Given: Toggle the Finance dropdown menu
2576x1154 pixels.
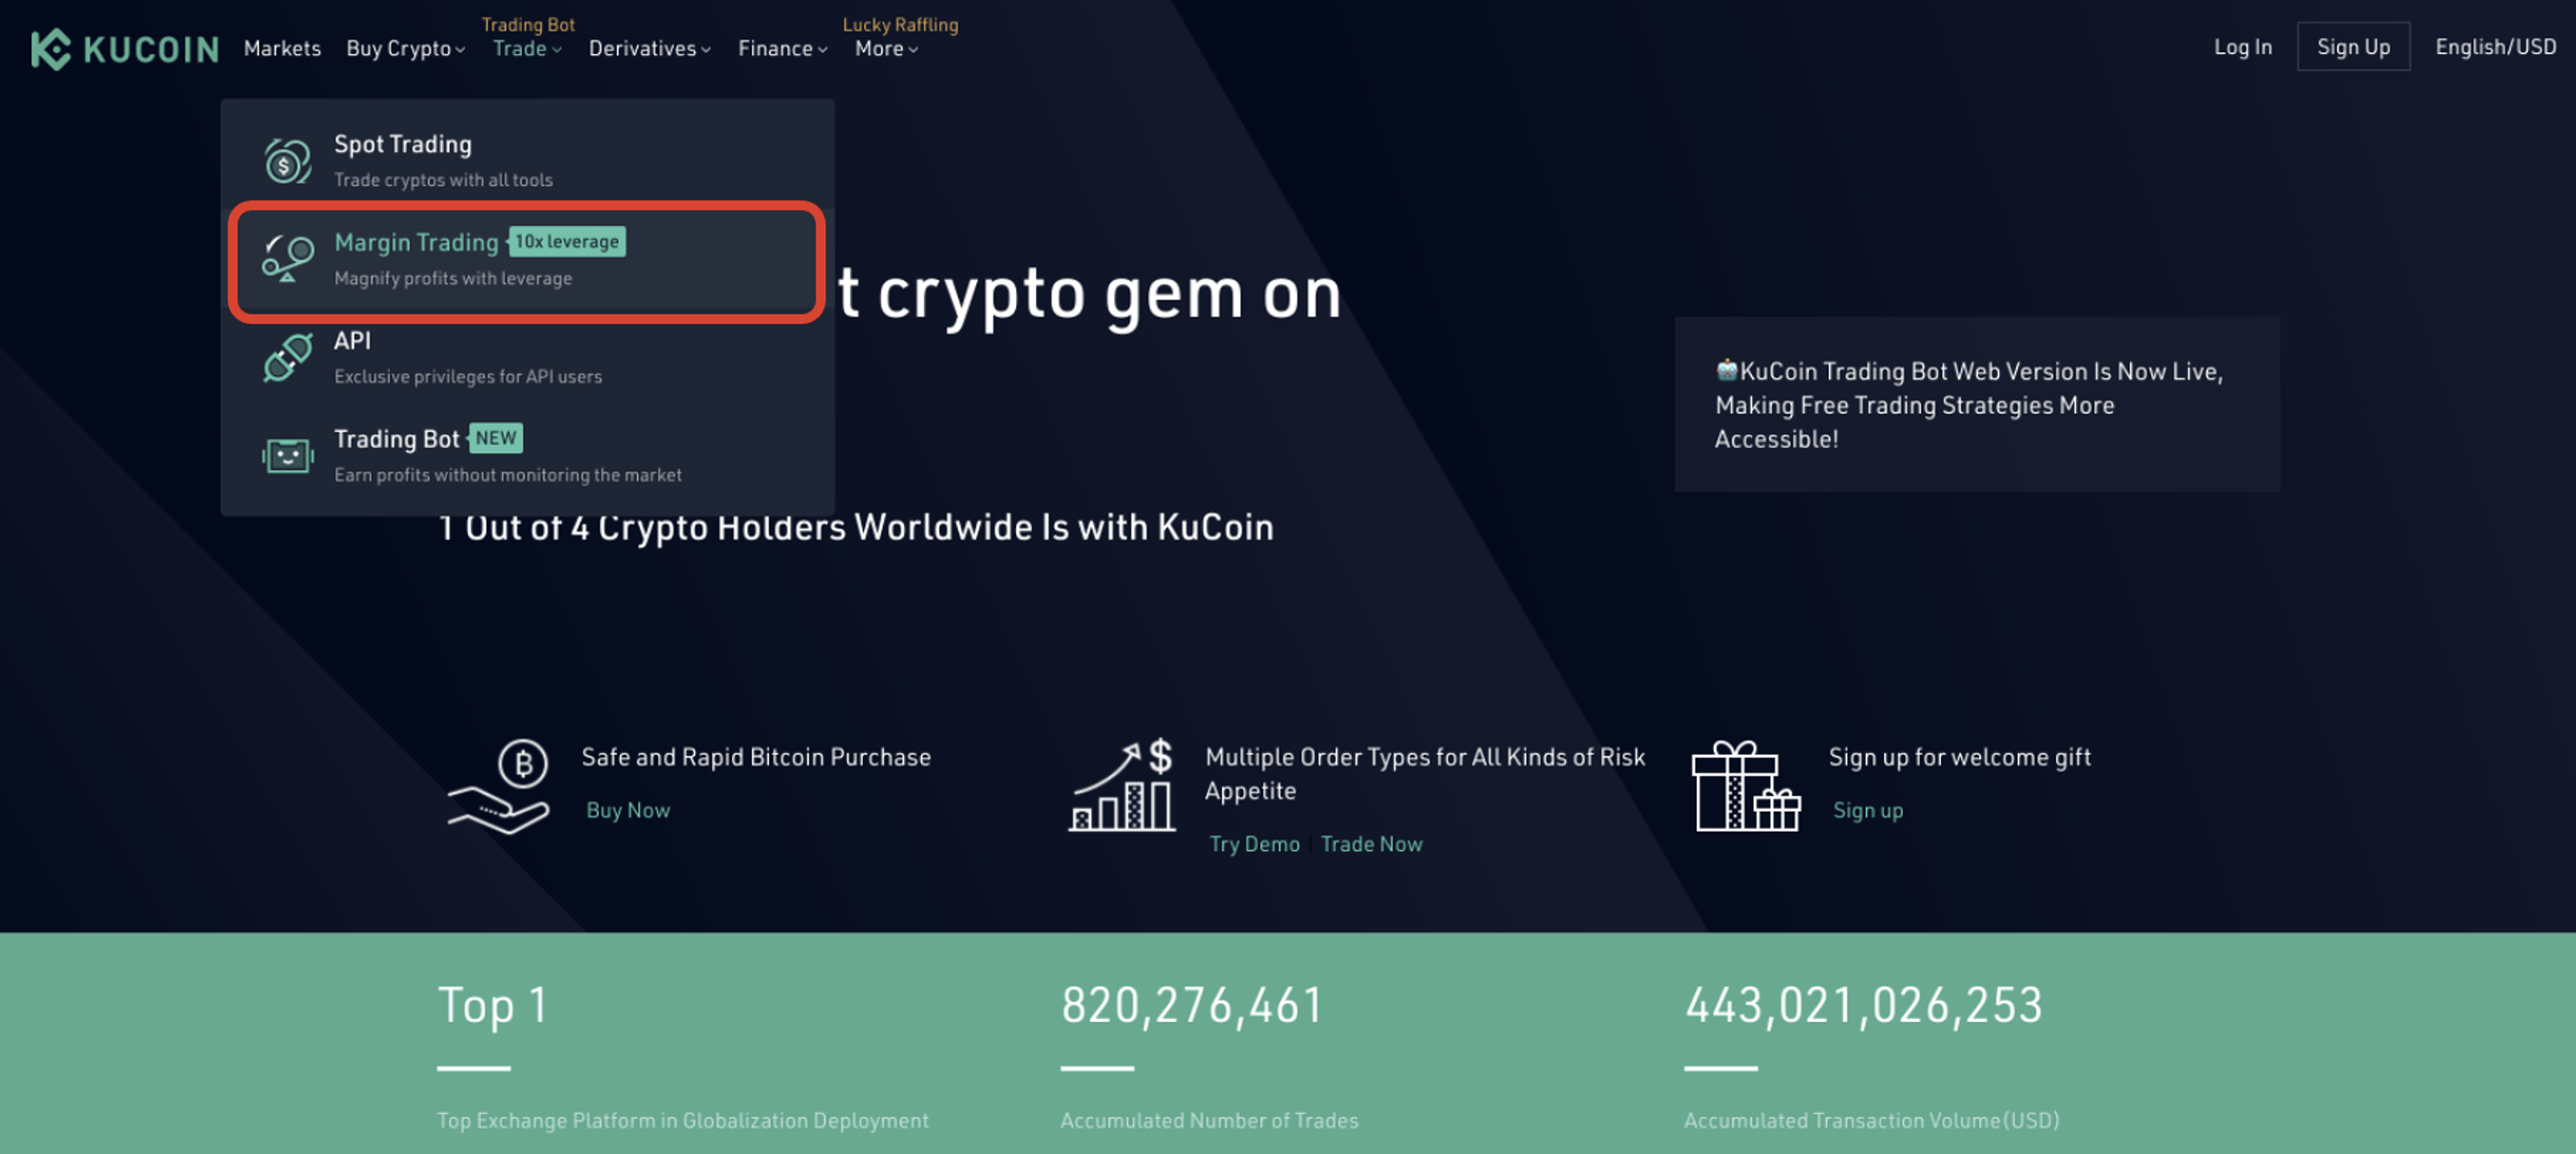Looking at the screenshot, I should [x=780, y=46].
